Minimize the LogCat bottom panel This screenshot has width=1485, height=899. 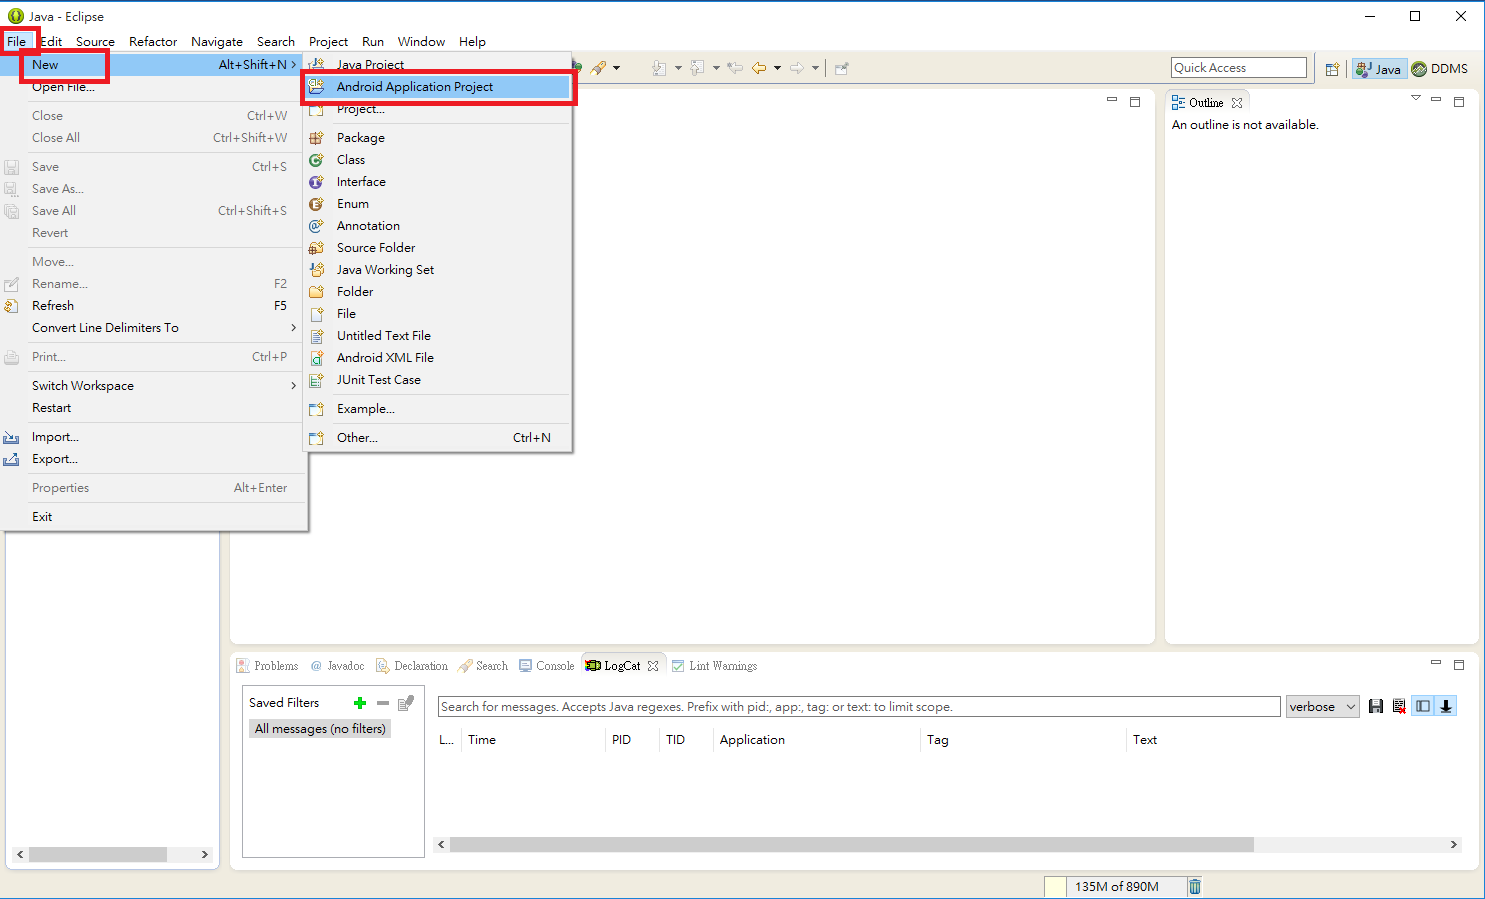1436,663
